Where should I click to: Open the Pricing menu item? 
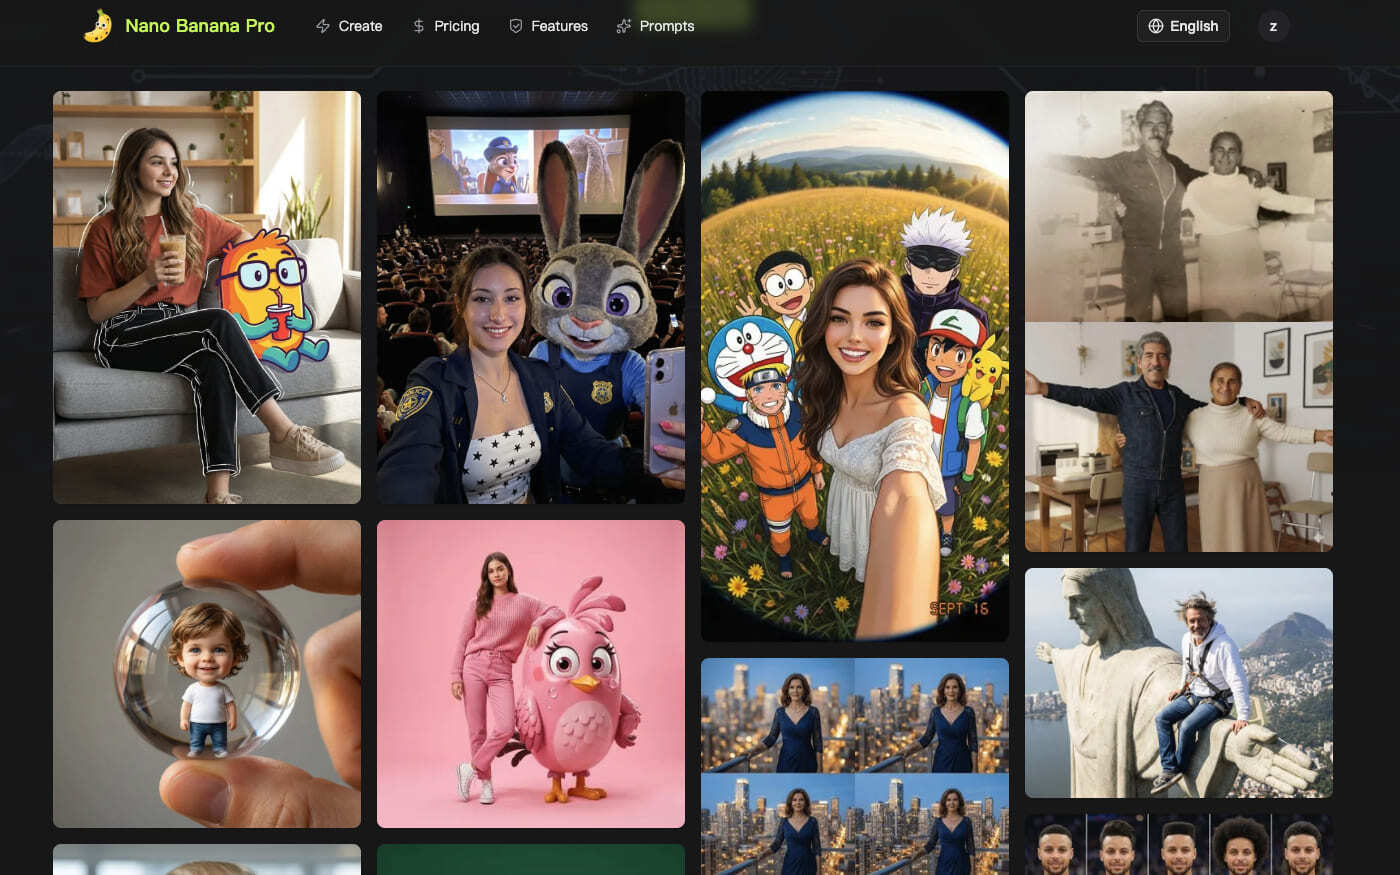tap(456, 26)
